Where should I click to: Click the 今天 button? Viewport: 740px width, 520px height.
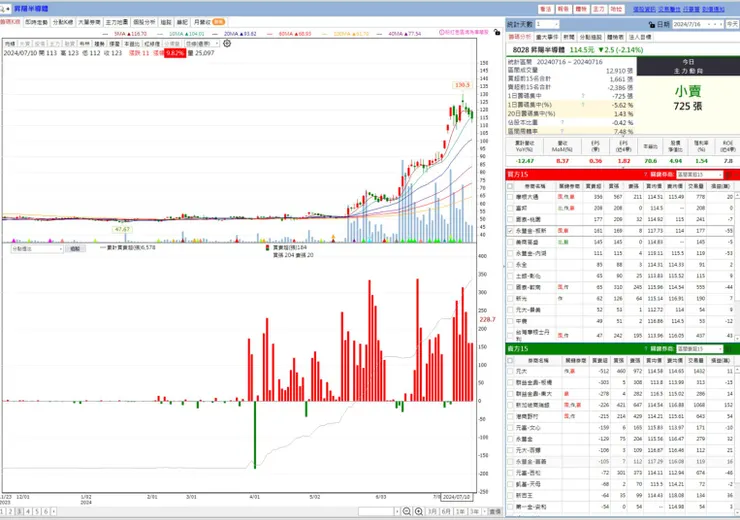point(732,24)
